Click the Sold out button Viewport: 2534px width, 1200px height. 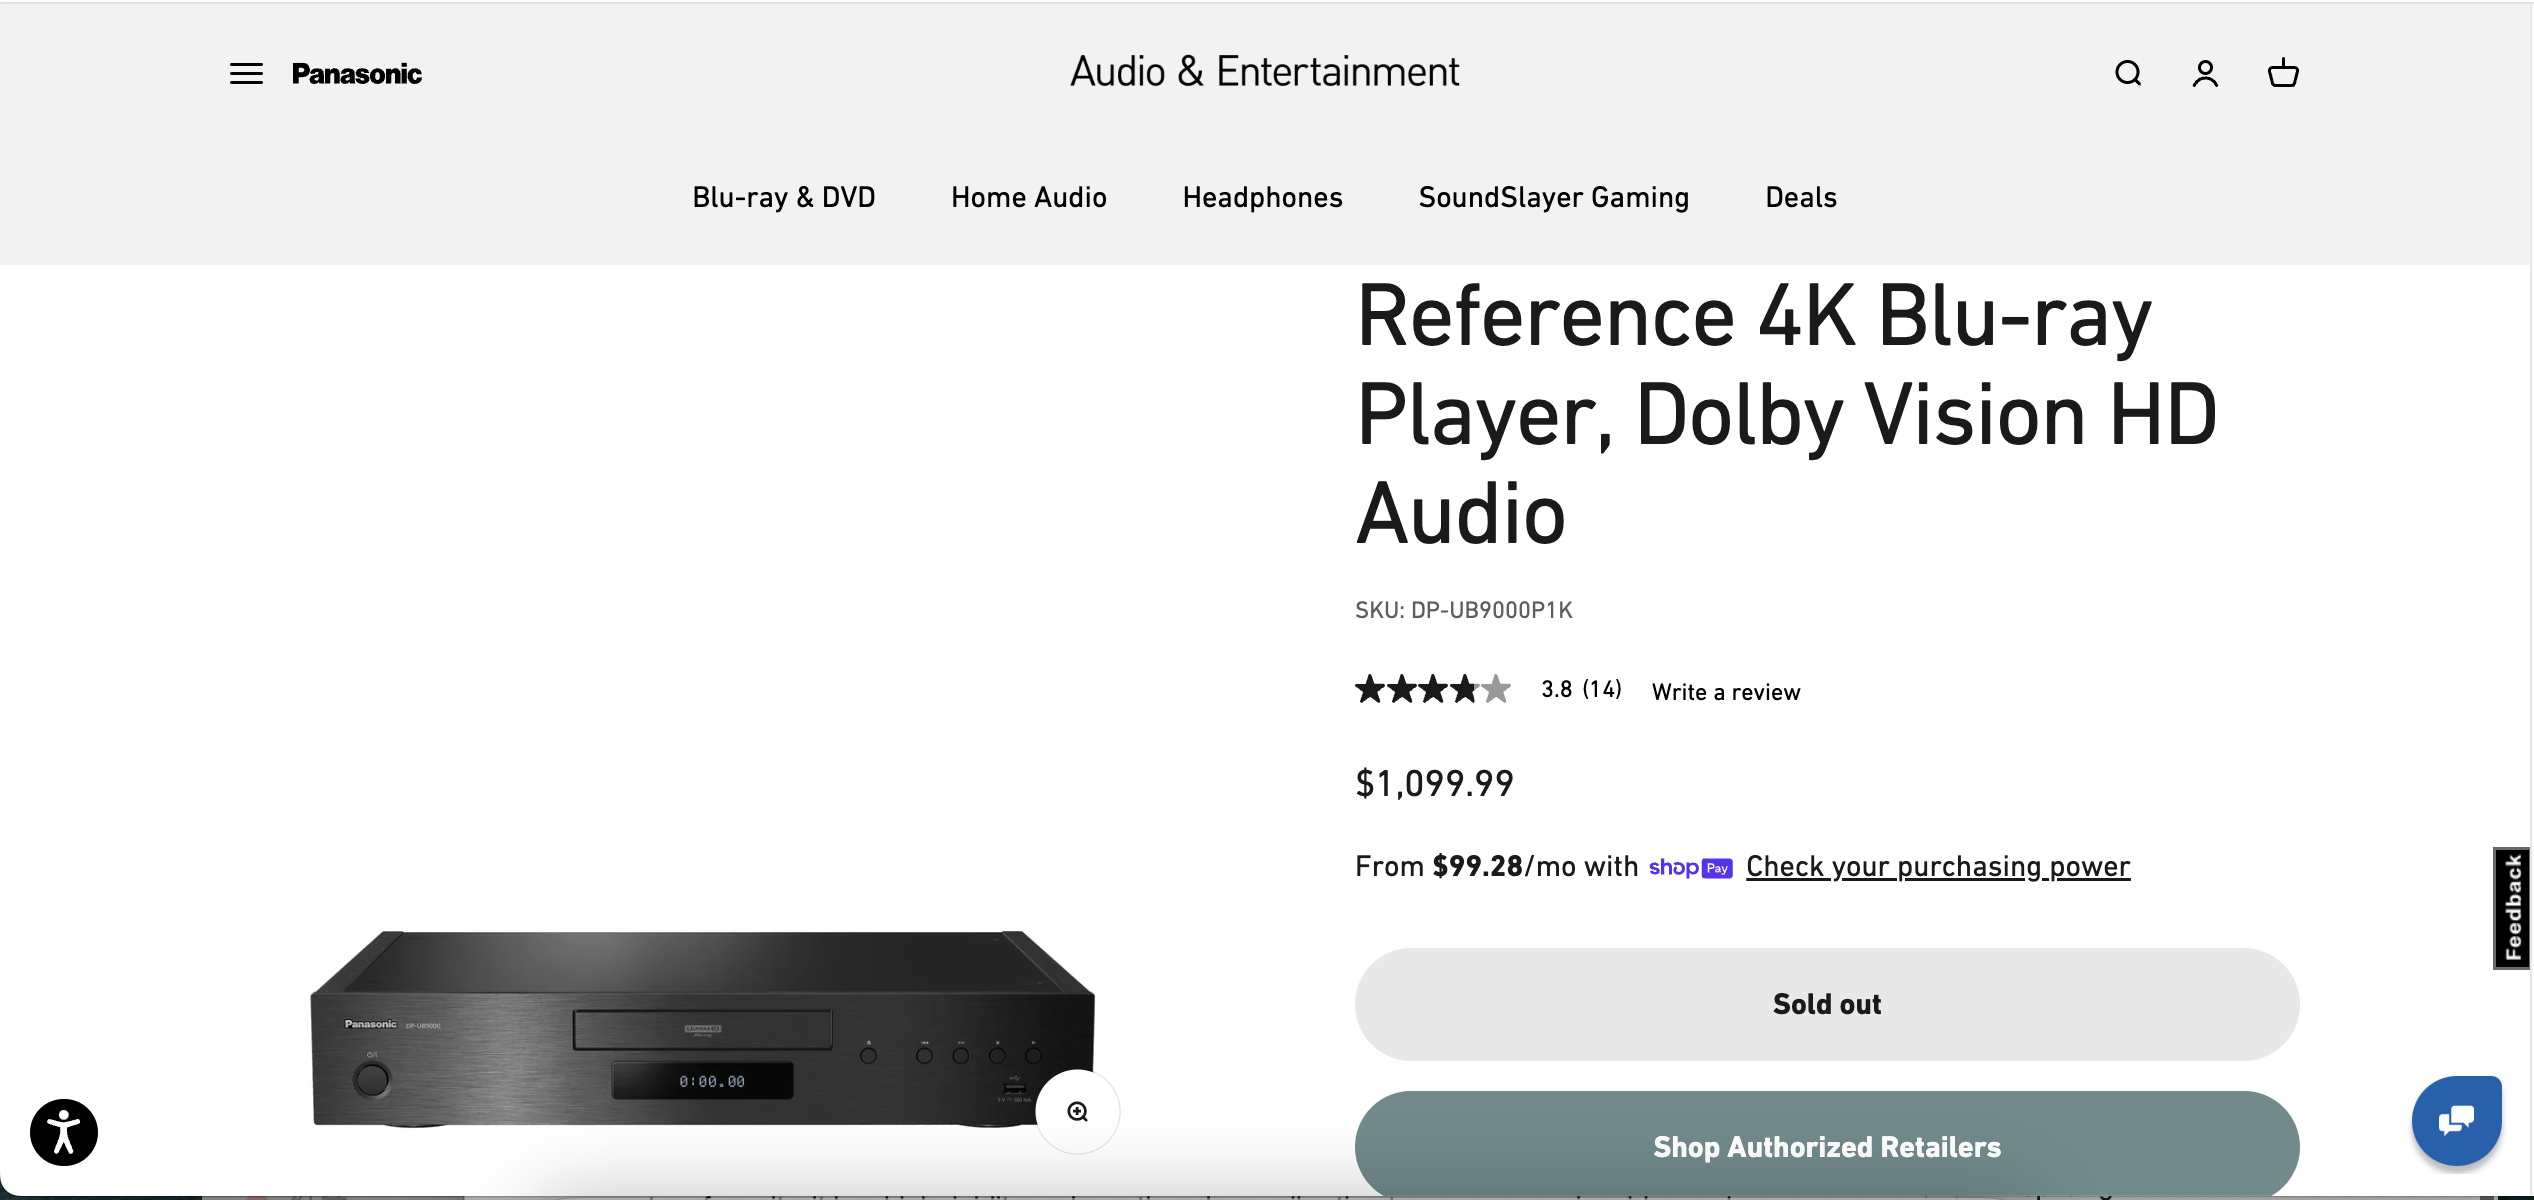(1827, 1004)
